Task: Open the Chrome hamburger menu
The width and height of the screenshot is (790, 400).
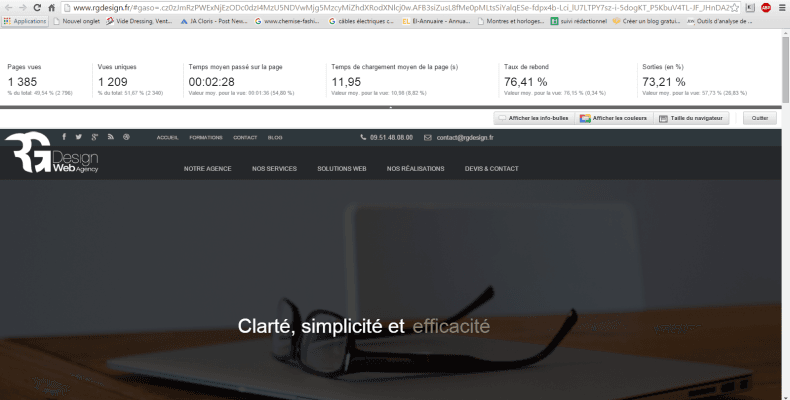Action: tap(782, 8)
